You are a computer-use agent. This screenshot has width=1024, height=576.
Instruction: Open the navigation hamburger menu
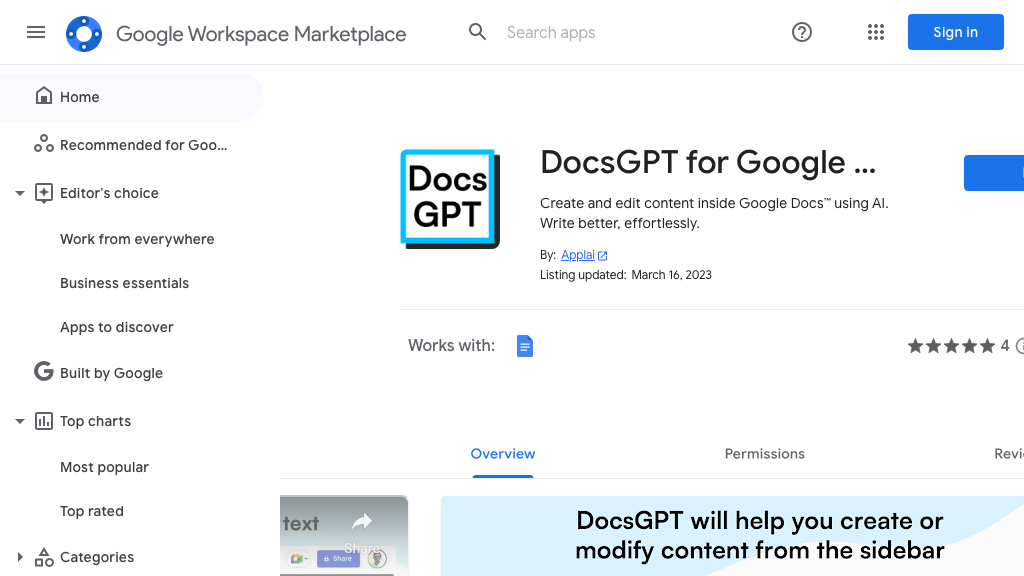click(36, 32)
